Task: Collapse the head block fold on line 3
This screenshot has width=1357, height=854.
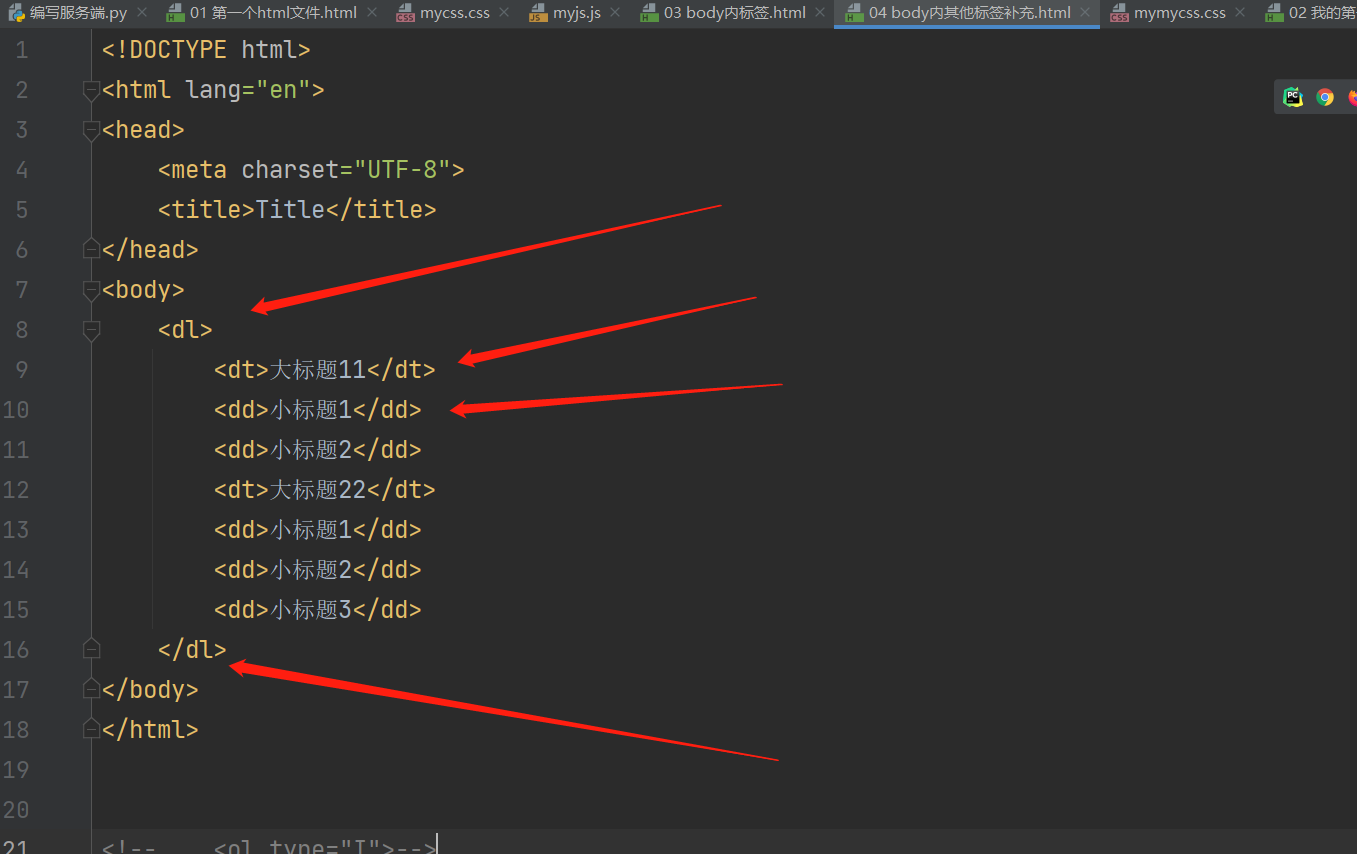Action: tap(91, 130)
